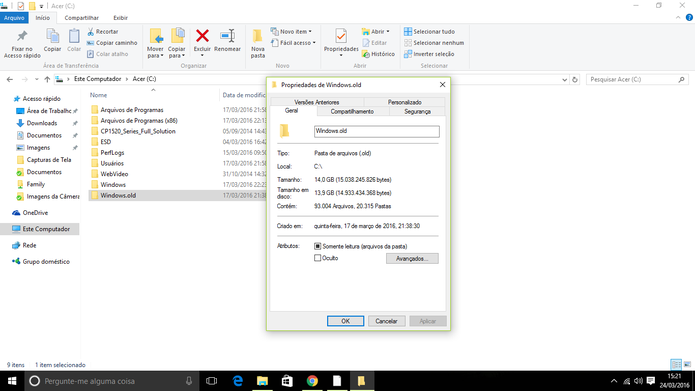Image resolution: width=695 pixels, height=391 pixels.
Task: Click the Copiar ribbon icon
Action: point(52,36)
